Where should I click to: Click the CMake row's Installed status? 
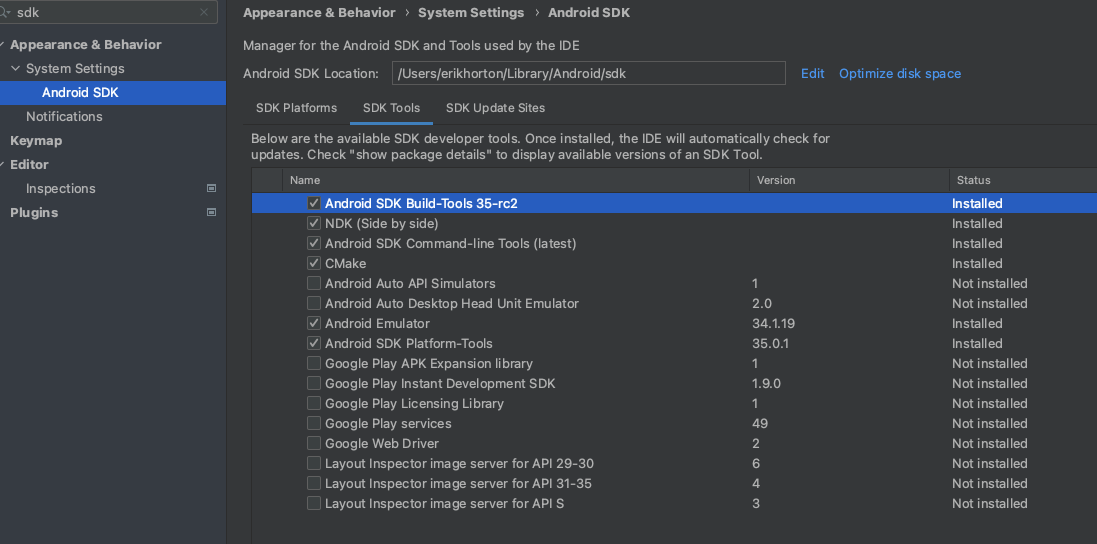[x=977, y=264]
